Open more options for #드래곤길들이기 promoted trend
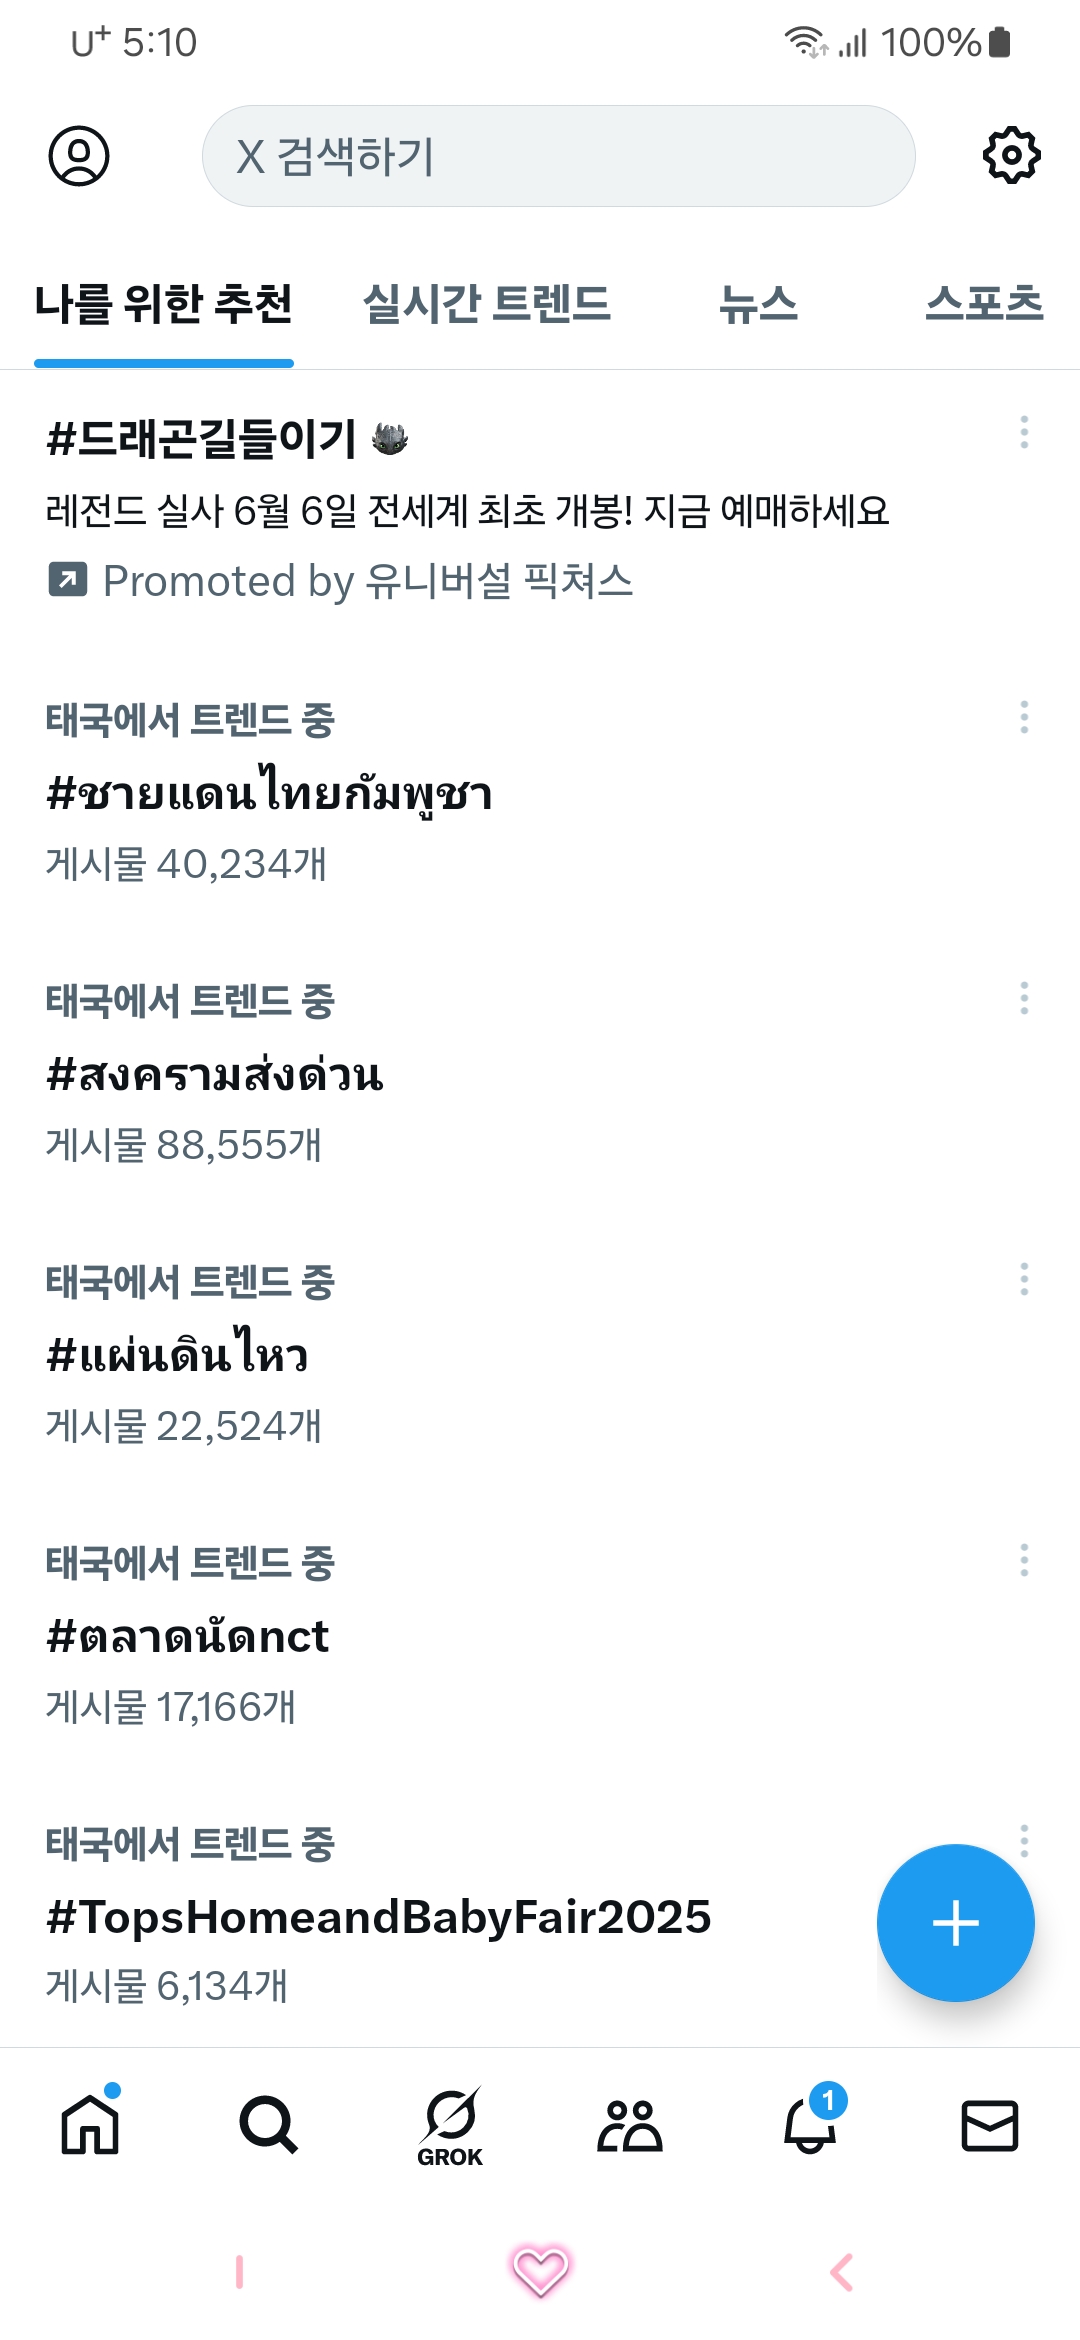The image size is (1080, 2340). [x=1024, y=432]
